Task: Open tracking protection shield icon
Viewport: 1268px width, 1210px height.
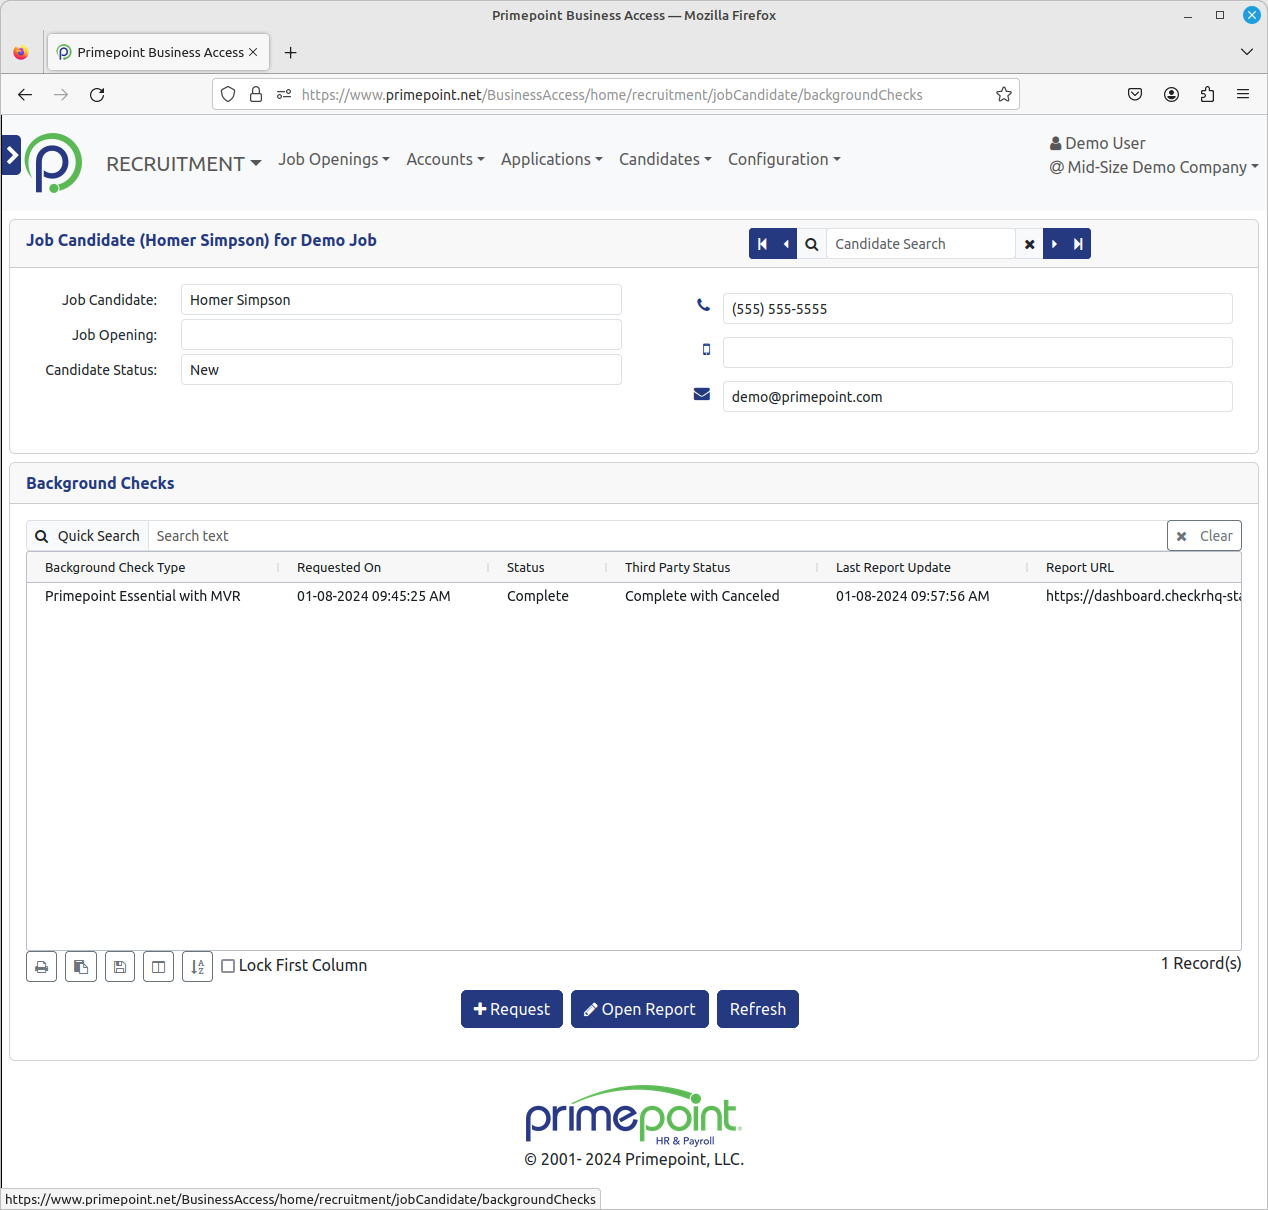Action: tap(228, 95)
